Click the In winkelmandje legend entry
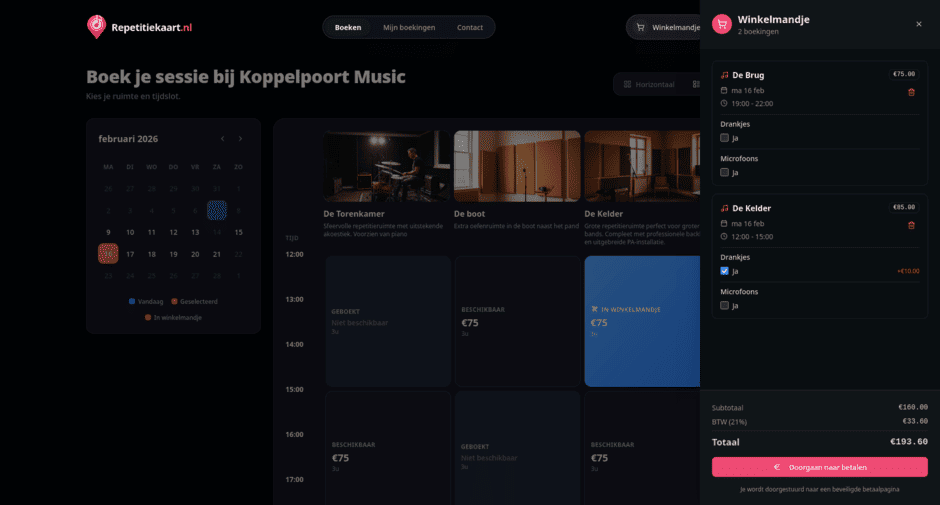 173,317
